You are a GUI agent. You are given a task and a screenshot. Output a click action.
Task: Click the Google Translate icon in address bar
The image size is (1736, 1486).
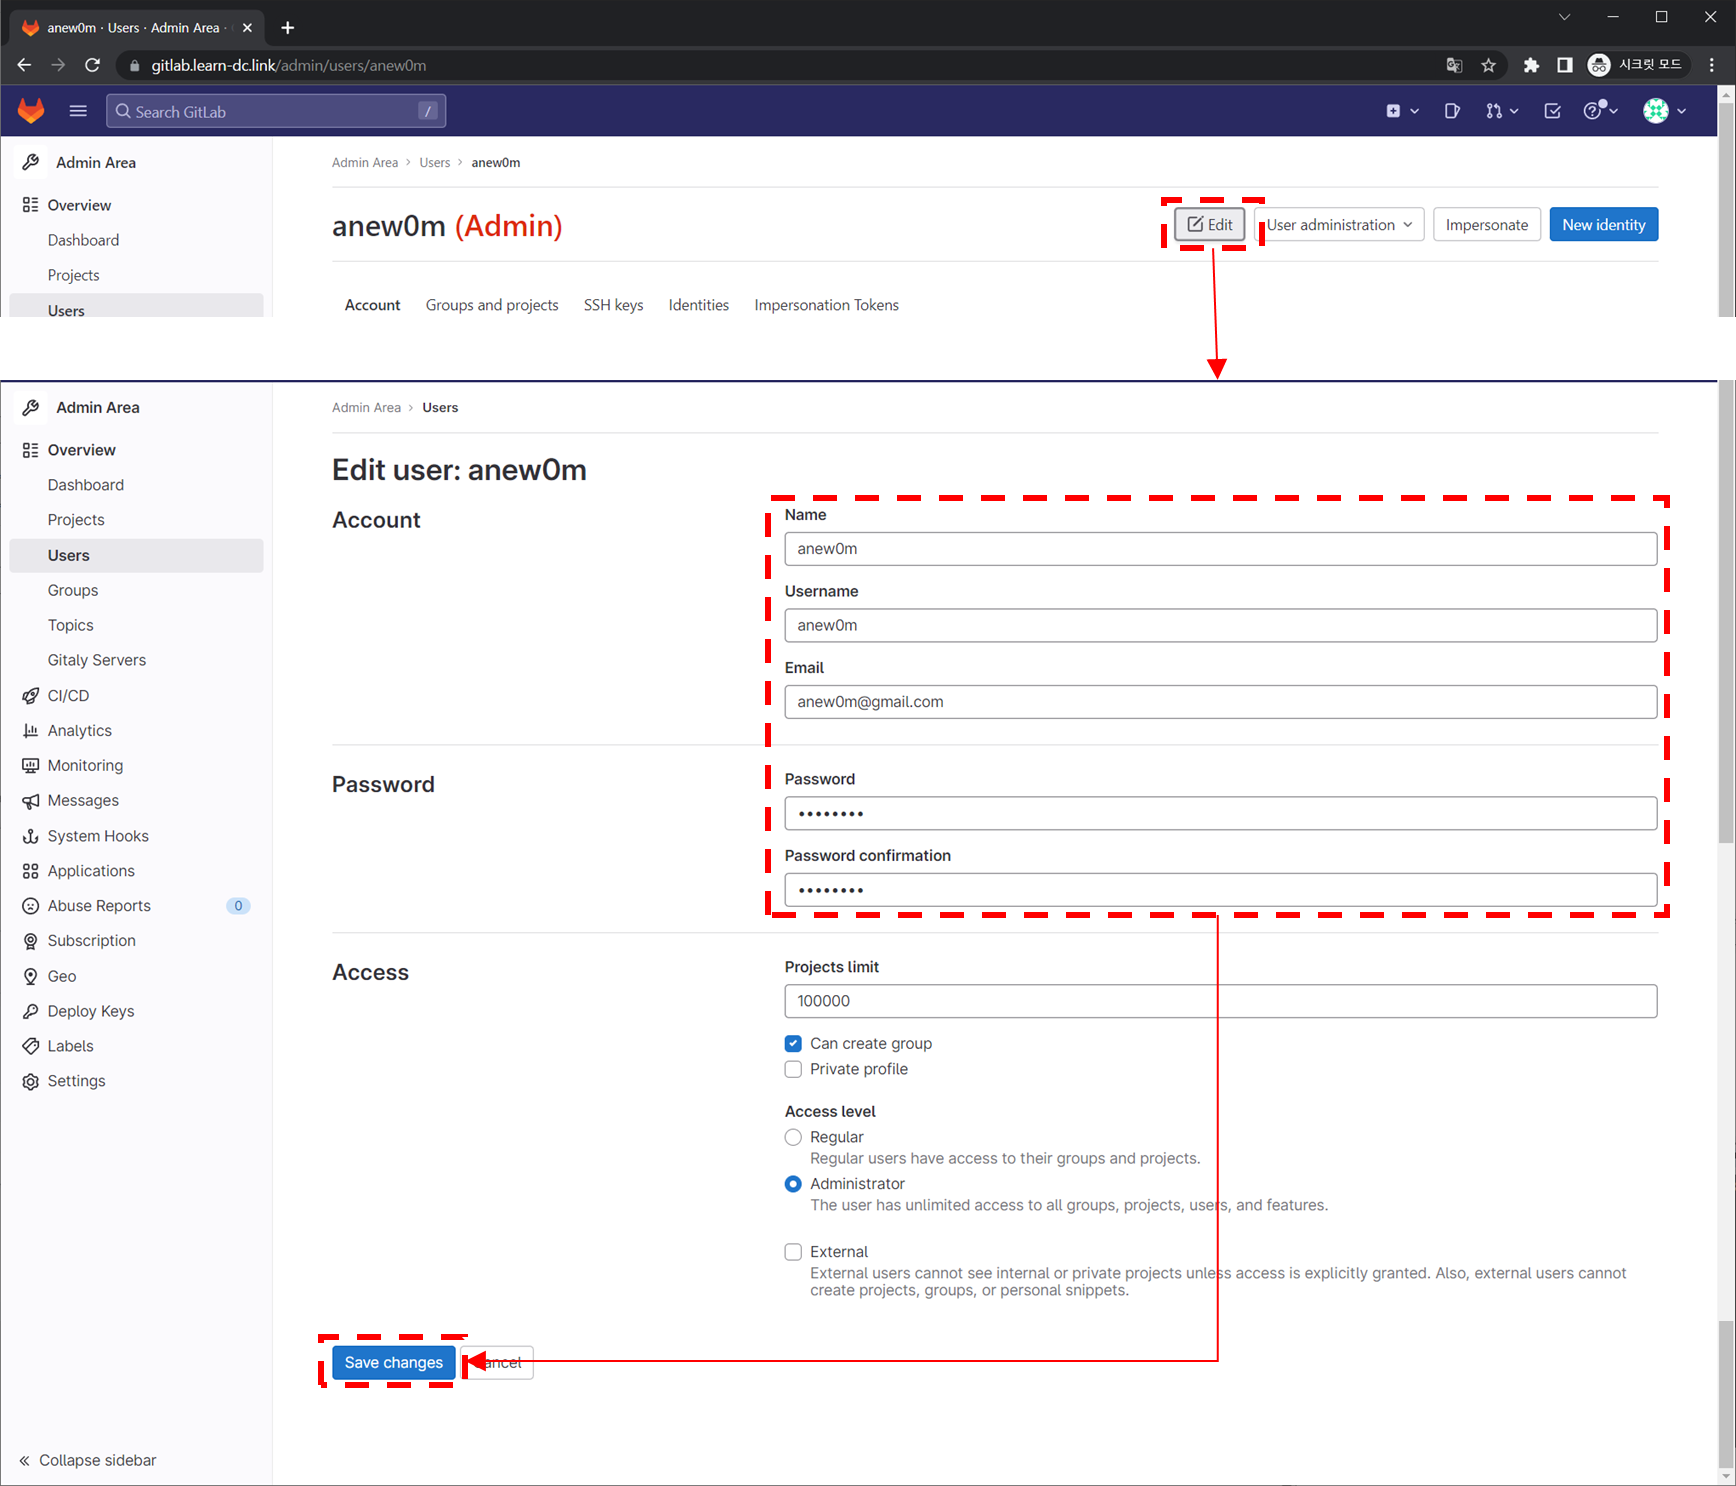[x=1454, y=66]
